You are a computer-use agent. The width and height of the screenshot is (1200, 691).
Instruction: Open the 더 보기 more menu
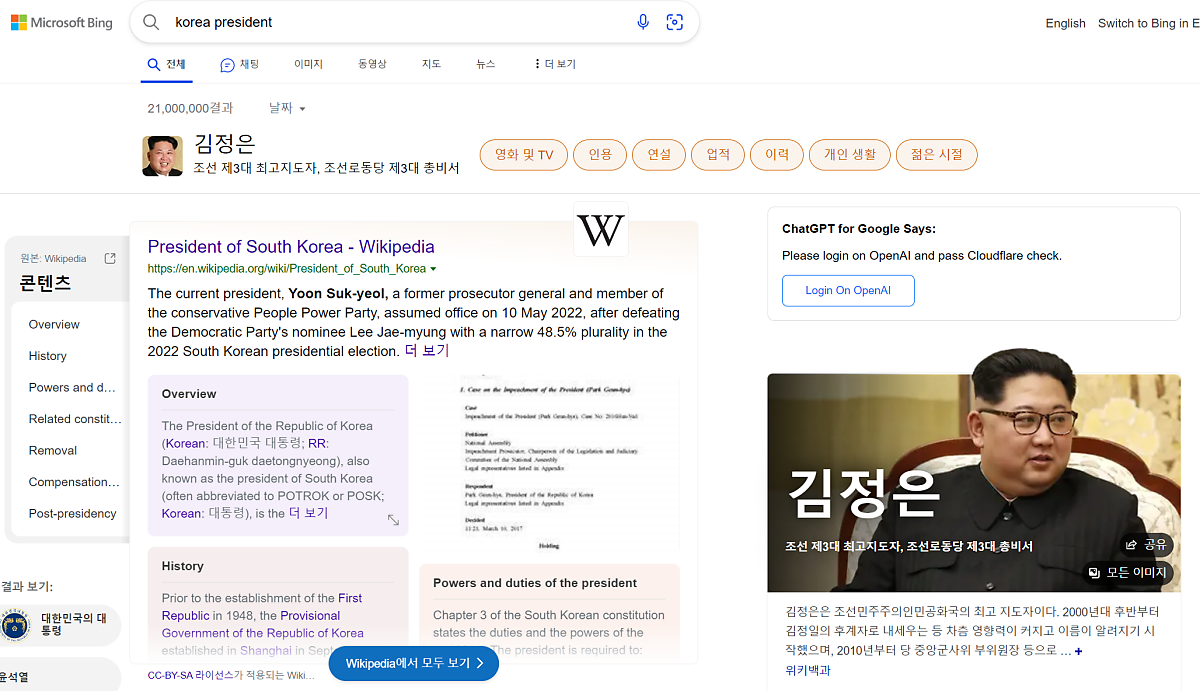point(555,64)
